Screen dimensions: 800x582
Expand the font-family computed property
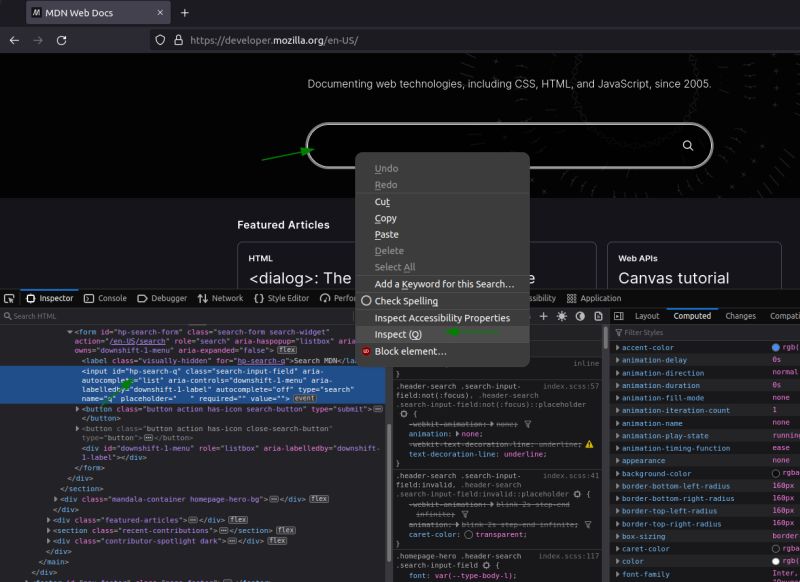pos(617,574)
